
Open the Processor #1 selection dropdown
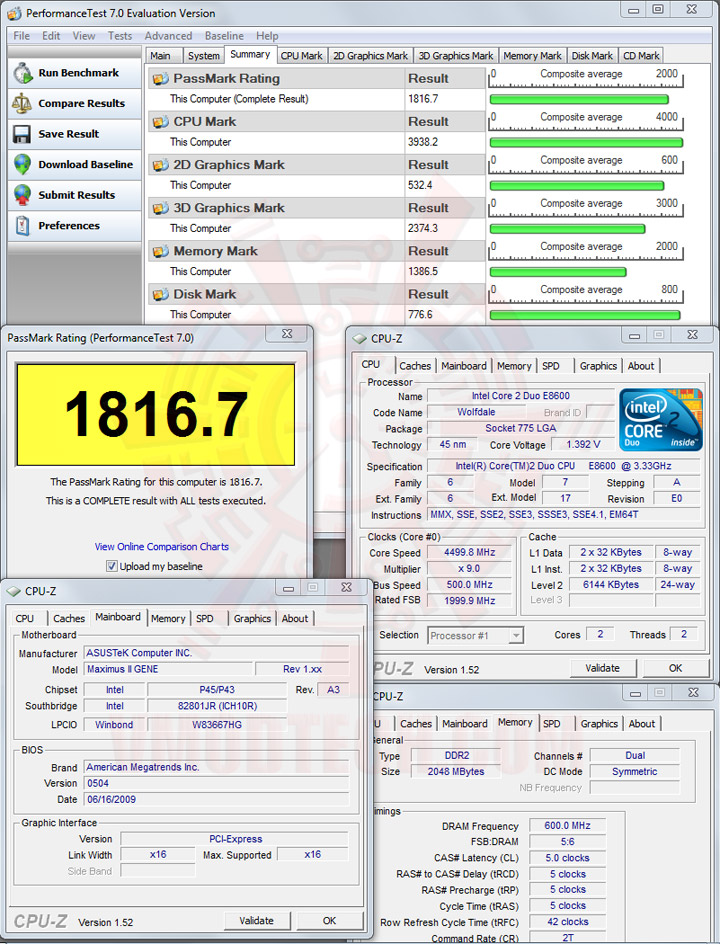click(515, 635)
